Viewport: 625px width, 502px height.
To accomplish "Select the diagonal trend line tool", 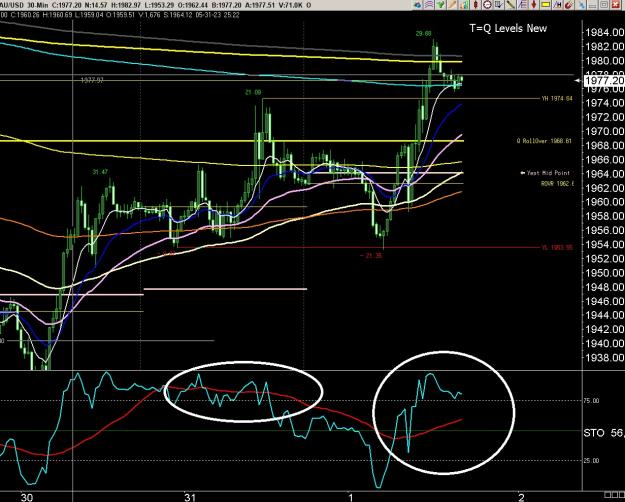I will click(x=510, y=5).
